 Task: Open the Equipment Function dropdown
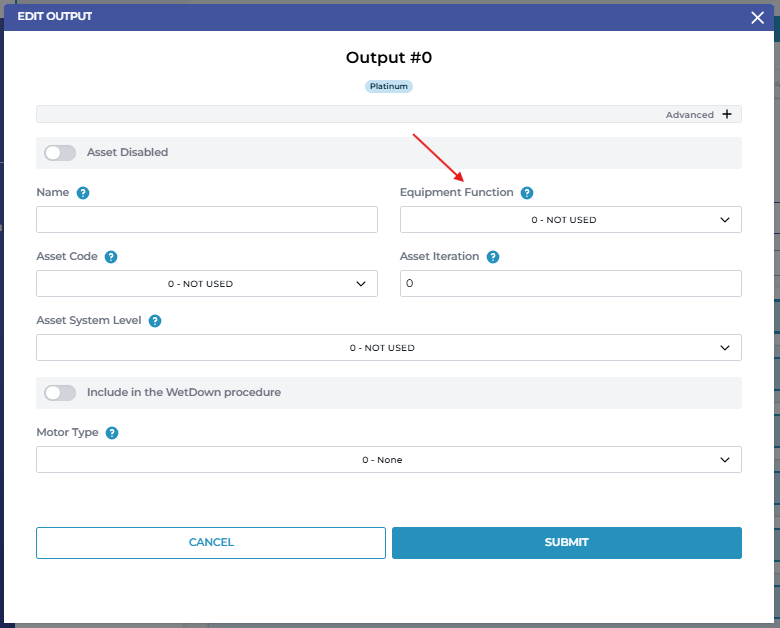tap(570, 220)
